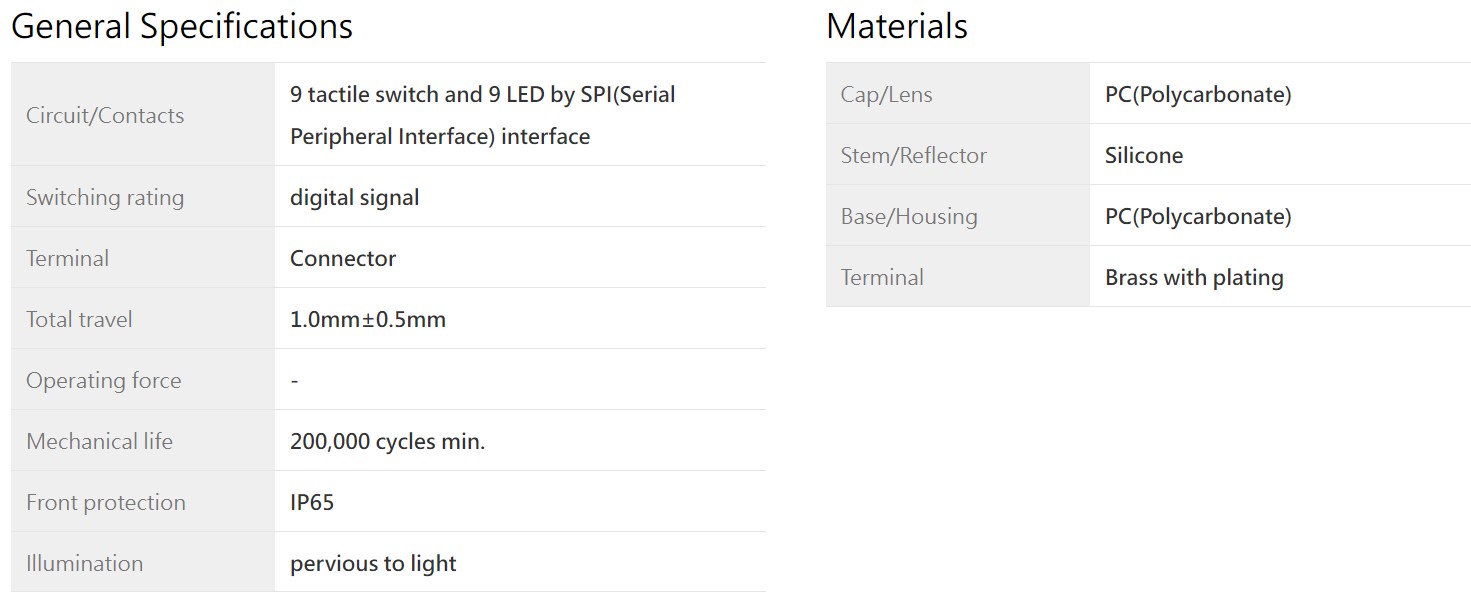Click the pervious to light value
The width and height of the screenshot is (1471, 592).
(373, 563)
